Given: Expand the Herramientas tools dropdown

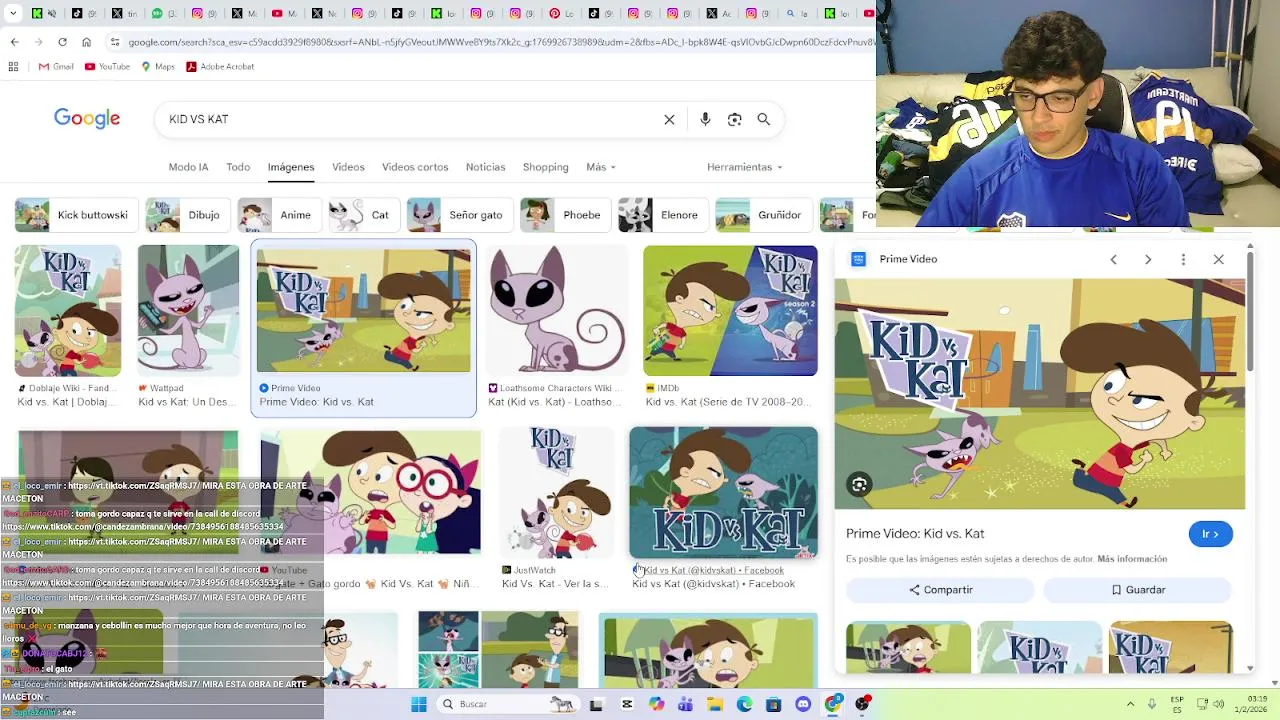Looking at the screenshot, I should (x=745, y=167).
